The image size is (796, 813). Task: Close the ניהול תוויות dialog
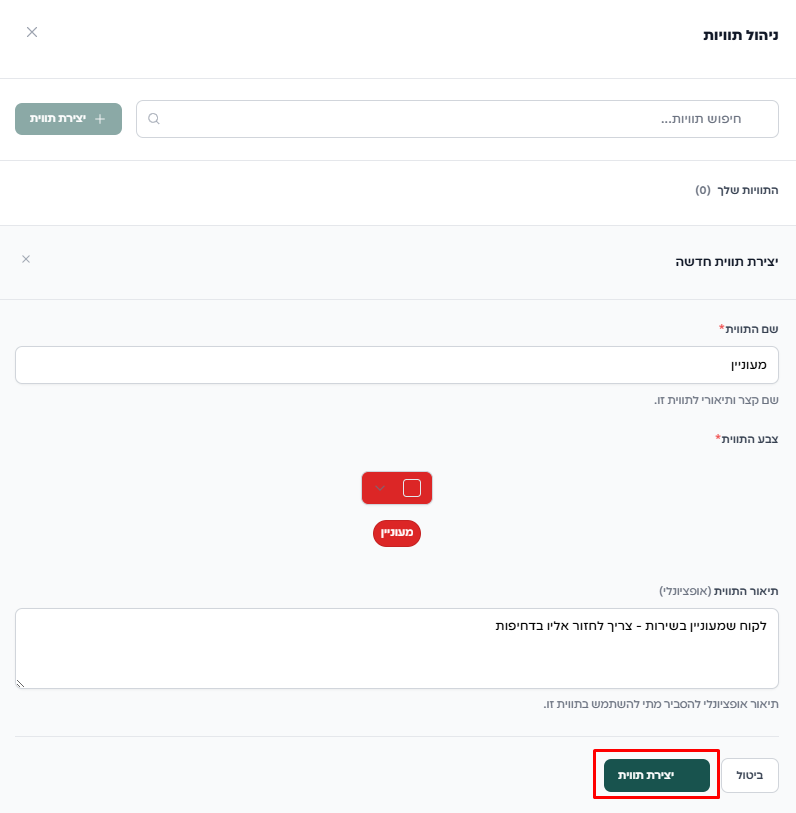(32, 32)
